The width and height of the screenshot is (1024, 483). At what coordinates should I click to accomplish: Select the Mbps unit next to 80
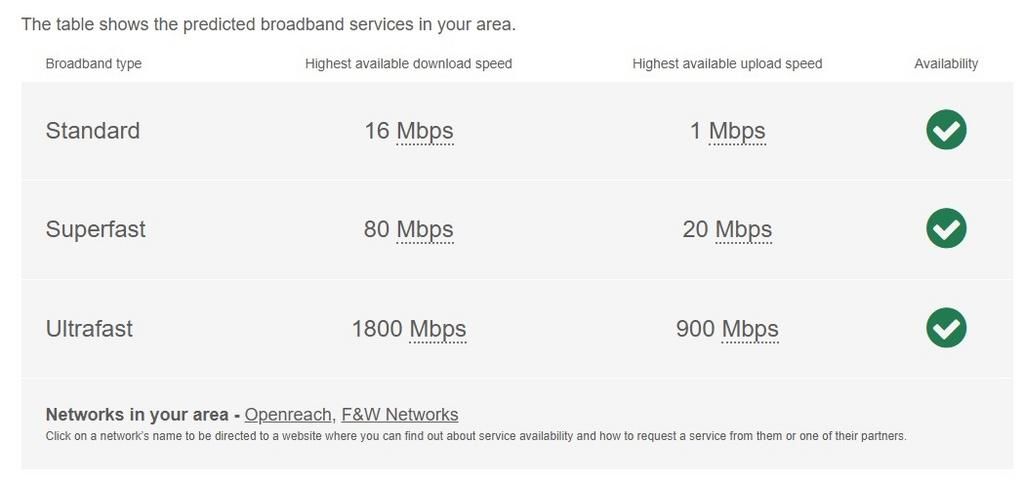[x=425, y=230]
